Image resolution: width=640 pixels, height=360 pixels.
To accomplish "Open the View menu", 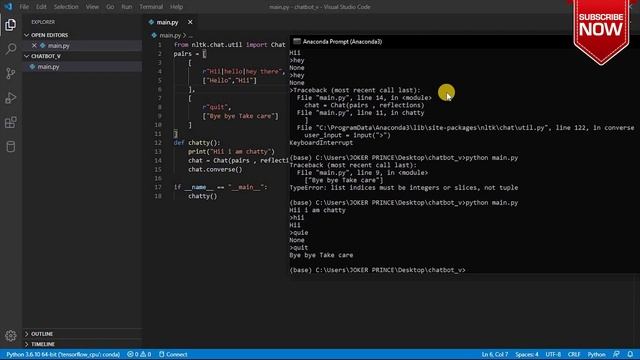I will [92, 7].
